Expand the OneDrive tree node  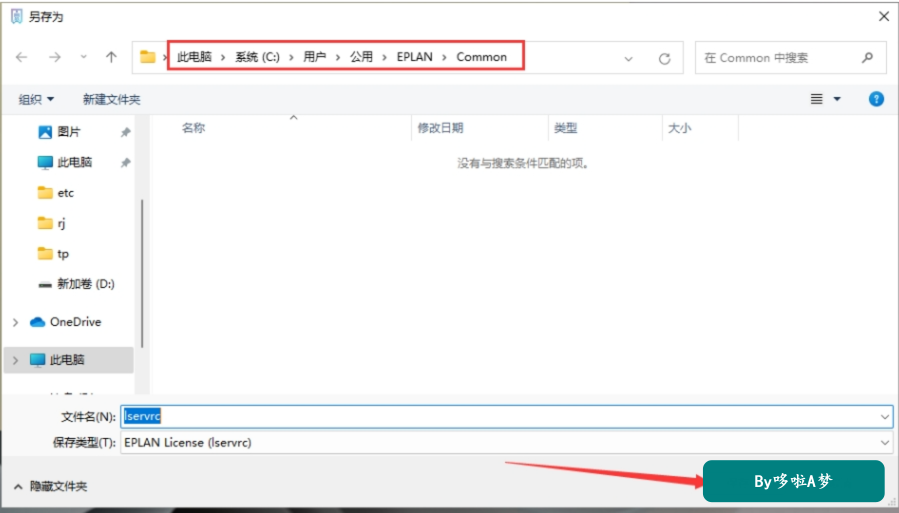[15, 322]
